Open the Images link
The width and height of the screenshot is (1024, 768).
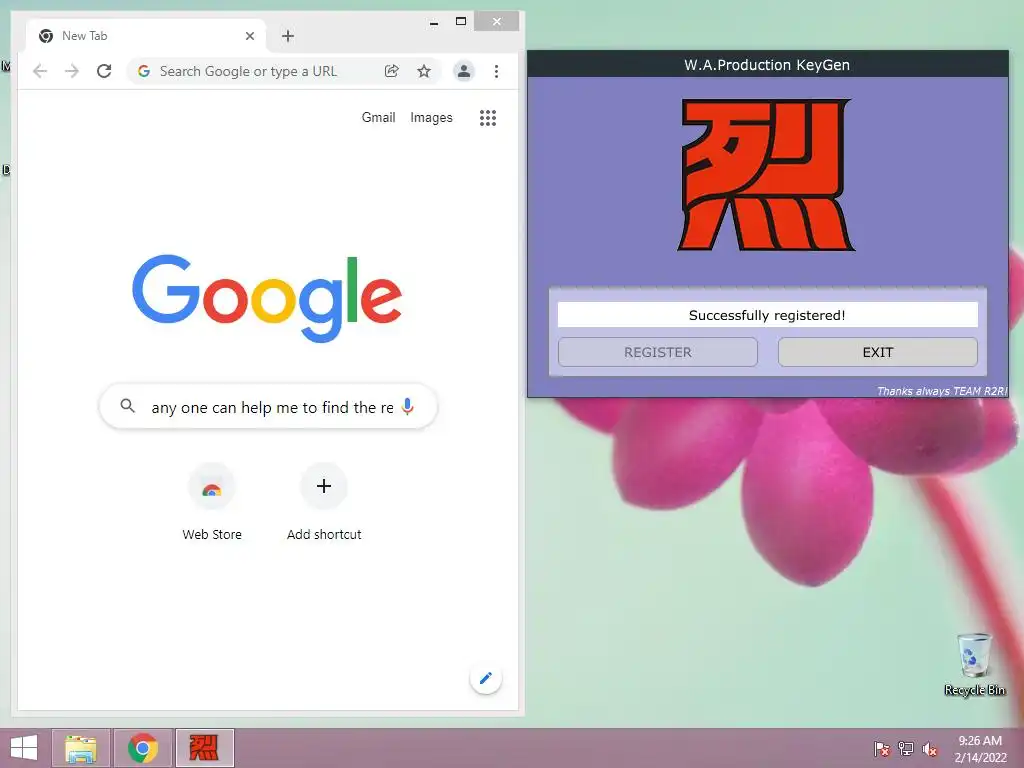[x=431, y=118]
